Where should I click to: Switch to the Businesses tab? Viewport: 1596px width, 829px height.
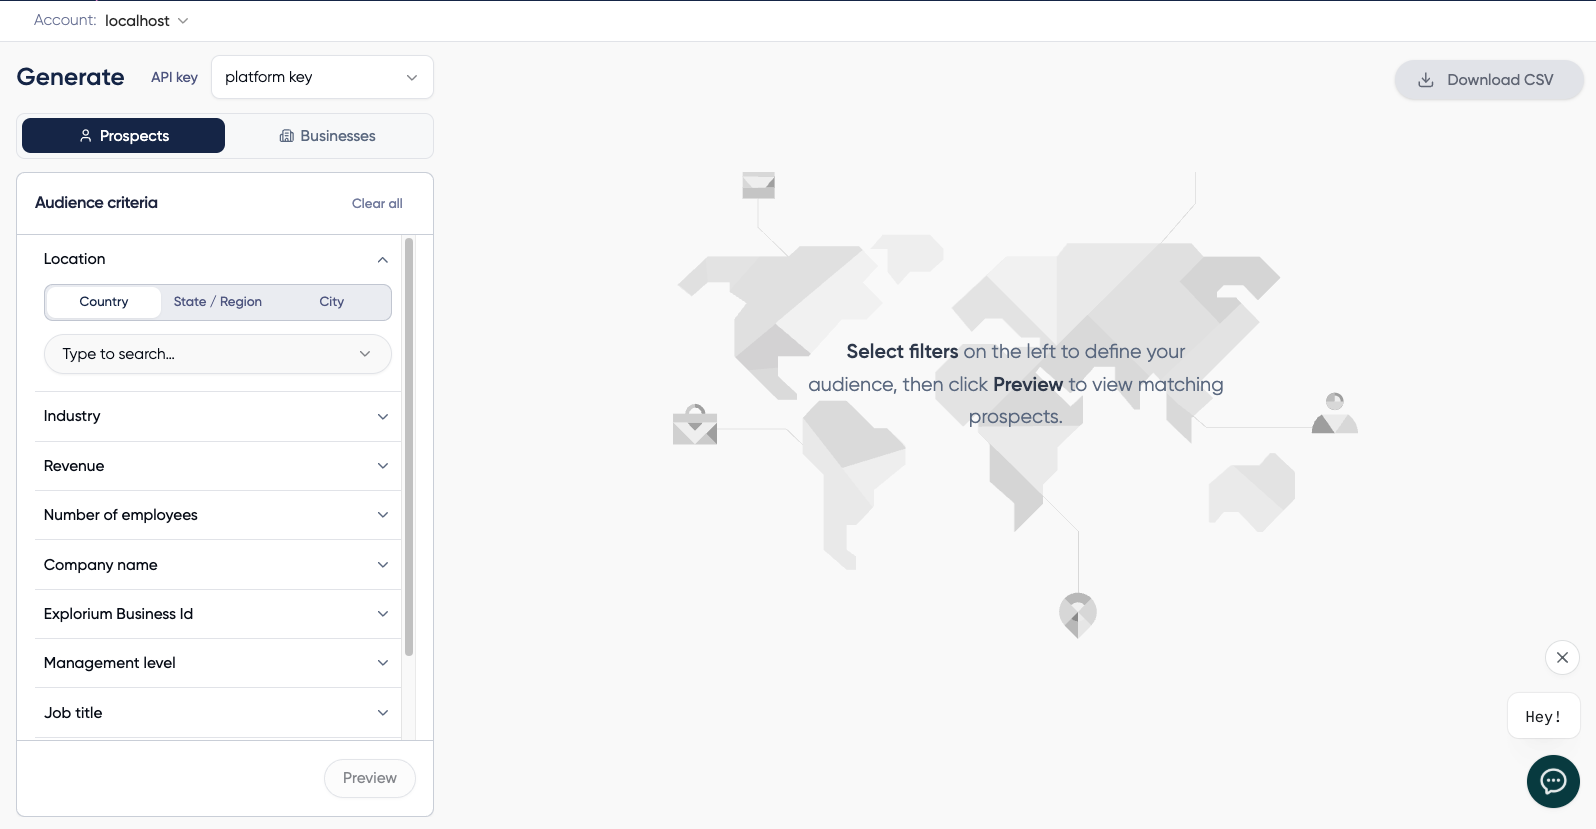coord(328,136)
